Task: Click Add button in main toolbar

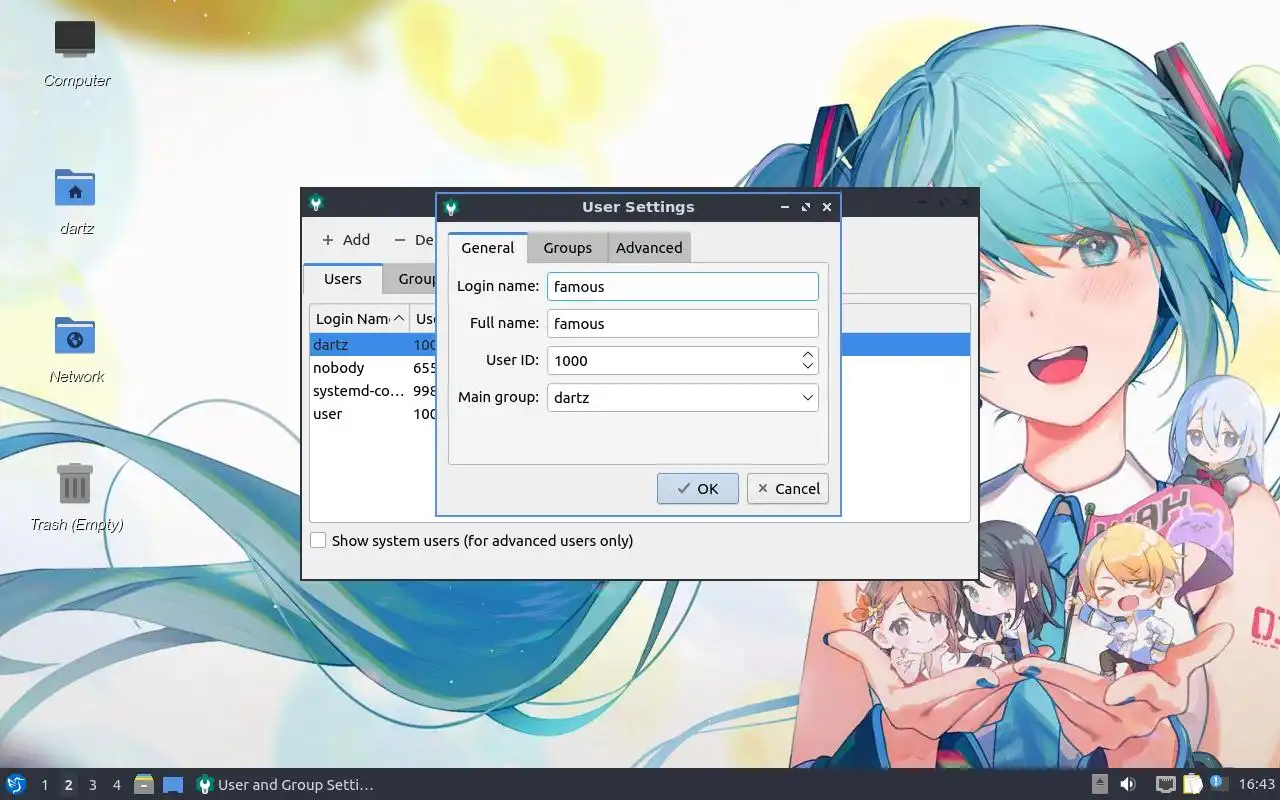Action: coord(346,240)
